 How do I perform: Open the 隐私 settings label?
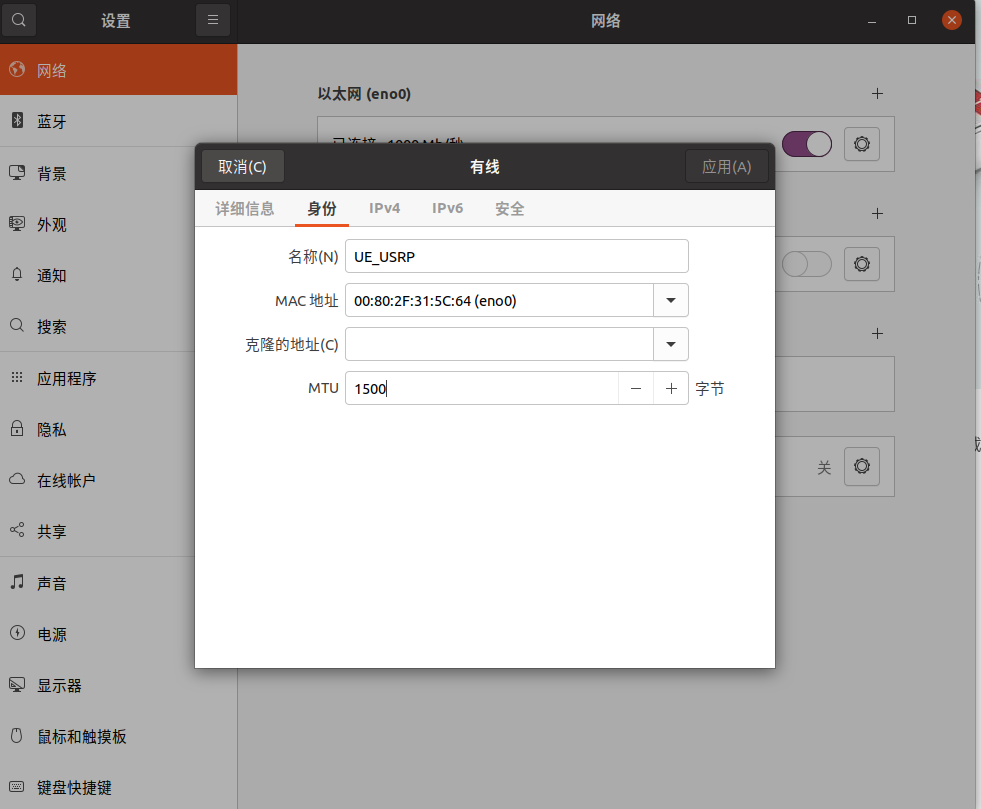pyautogui.click(x=52, y=429)
